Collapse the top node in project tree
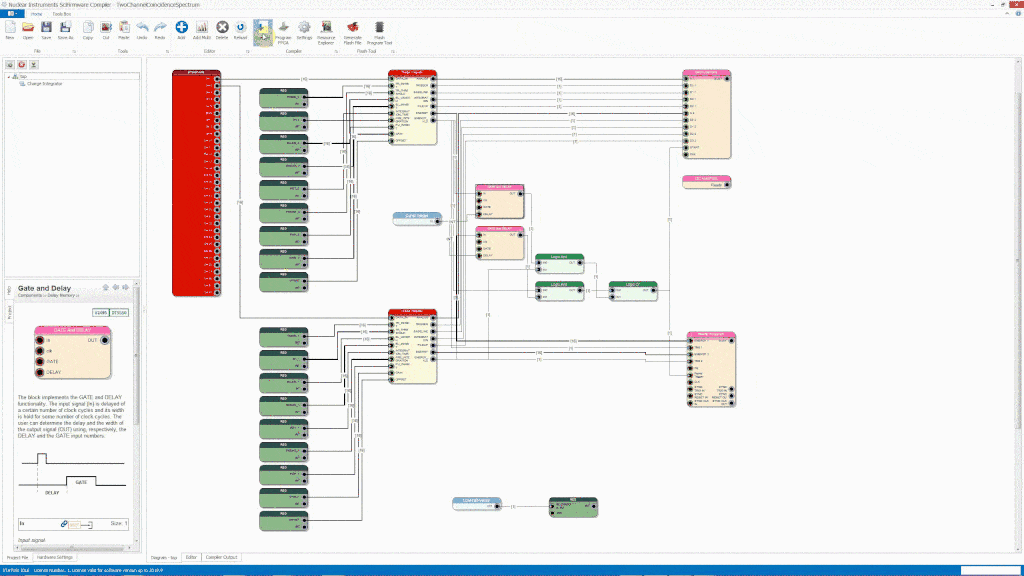This screenshot has width=1024, height=576. click(9, 76)
